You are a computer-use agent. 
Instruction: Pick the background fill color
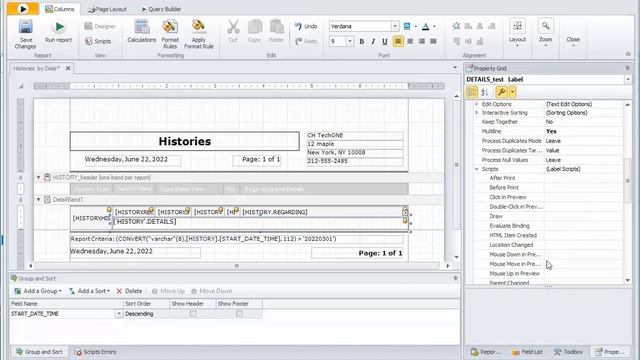coord(407,27)
